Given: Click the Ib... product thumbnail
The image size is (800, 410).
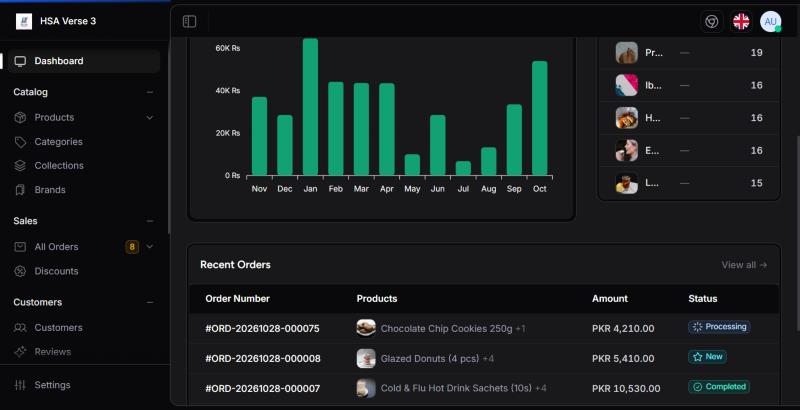Looking at the screenshot, I should (627, 85).
